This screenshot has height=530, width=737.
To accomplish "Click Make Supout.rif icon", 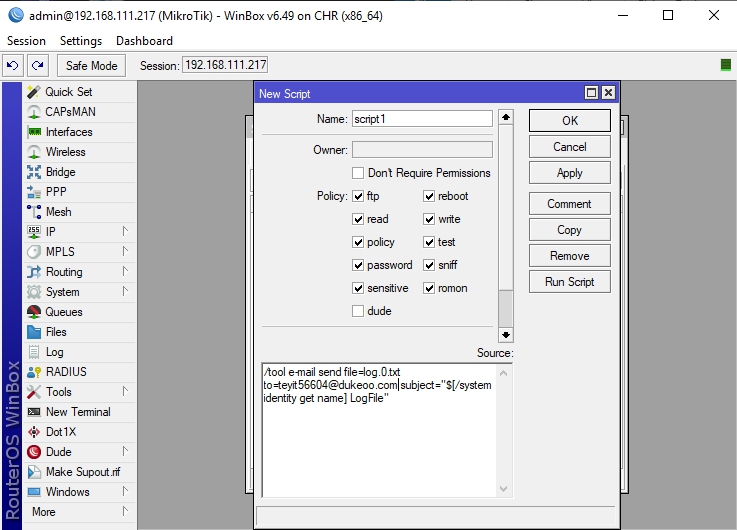I will tap(34, 472).
